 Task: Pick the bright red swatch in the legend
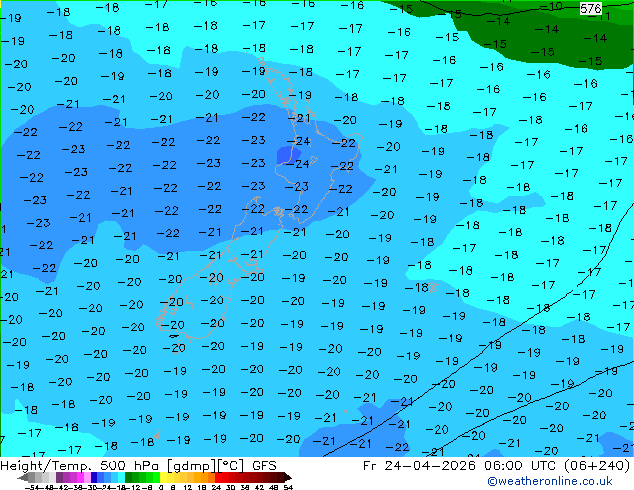218,477
